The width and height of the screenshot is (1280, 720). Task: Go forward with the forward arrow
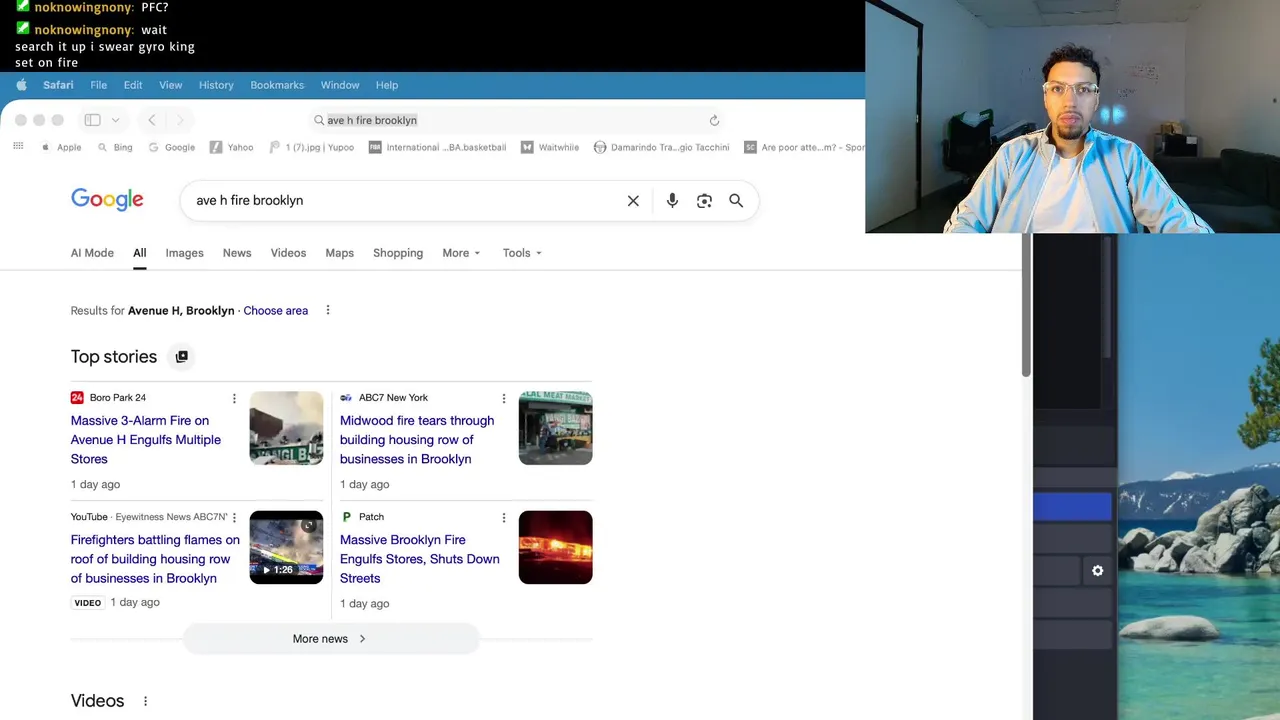coord(180,120)
